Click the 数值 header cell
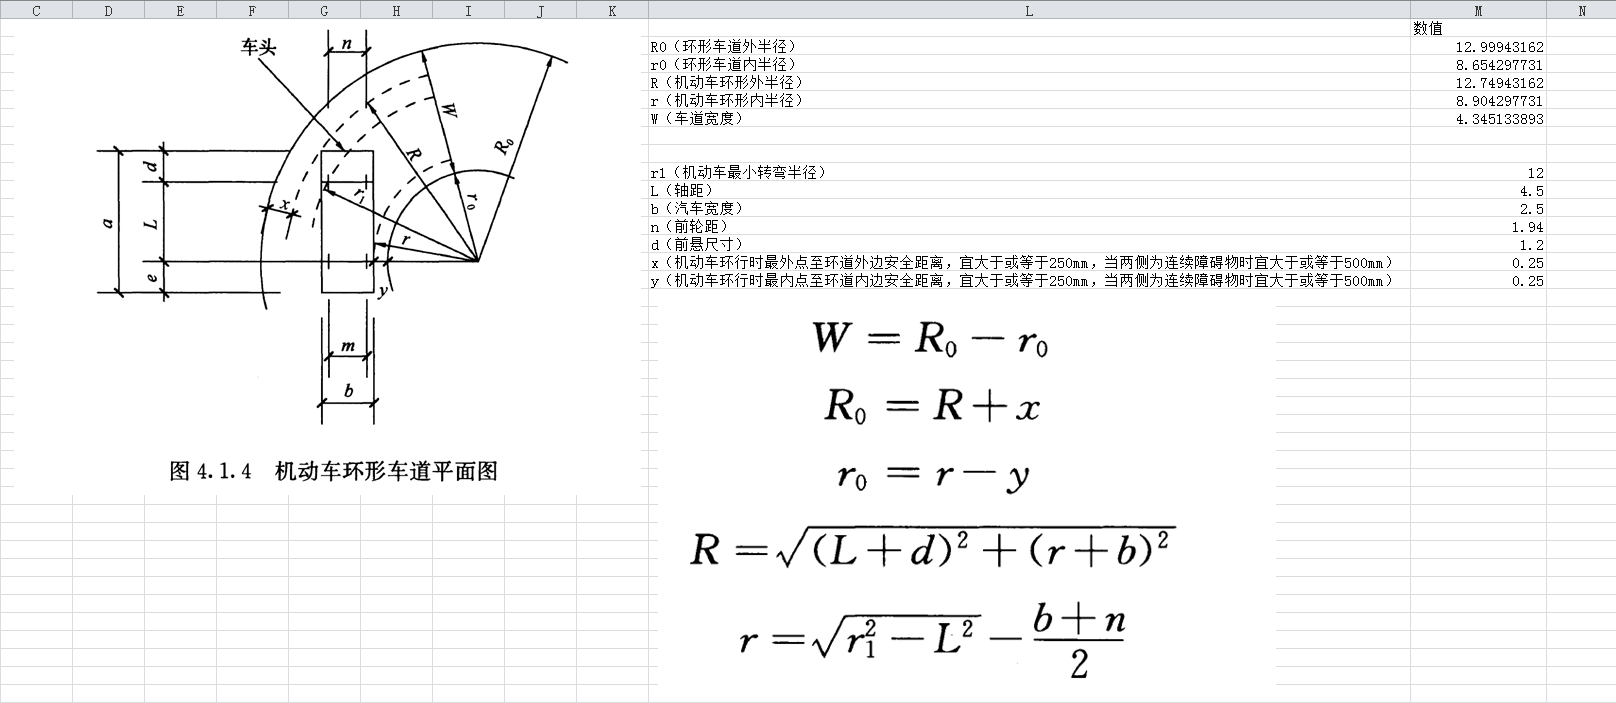The width and height of the screenshot is (1616, 703). [x=1478, y=29]
